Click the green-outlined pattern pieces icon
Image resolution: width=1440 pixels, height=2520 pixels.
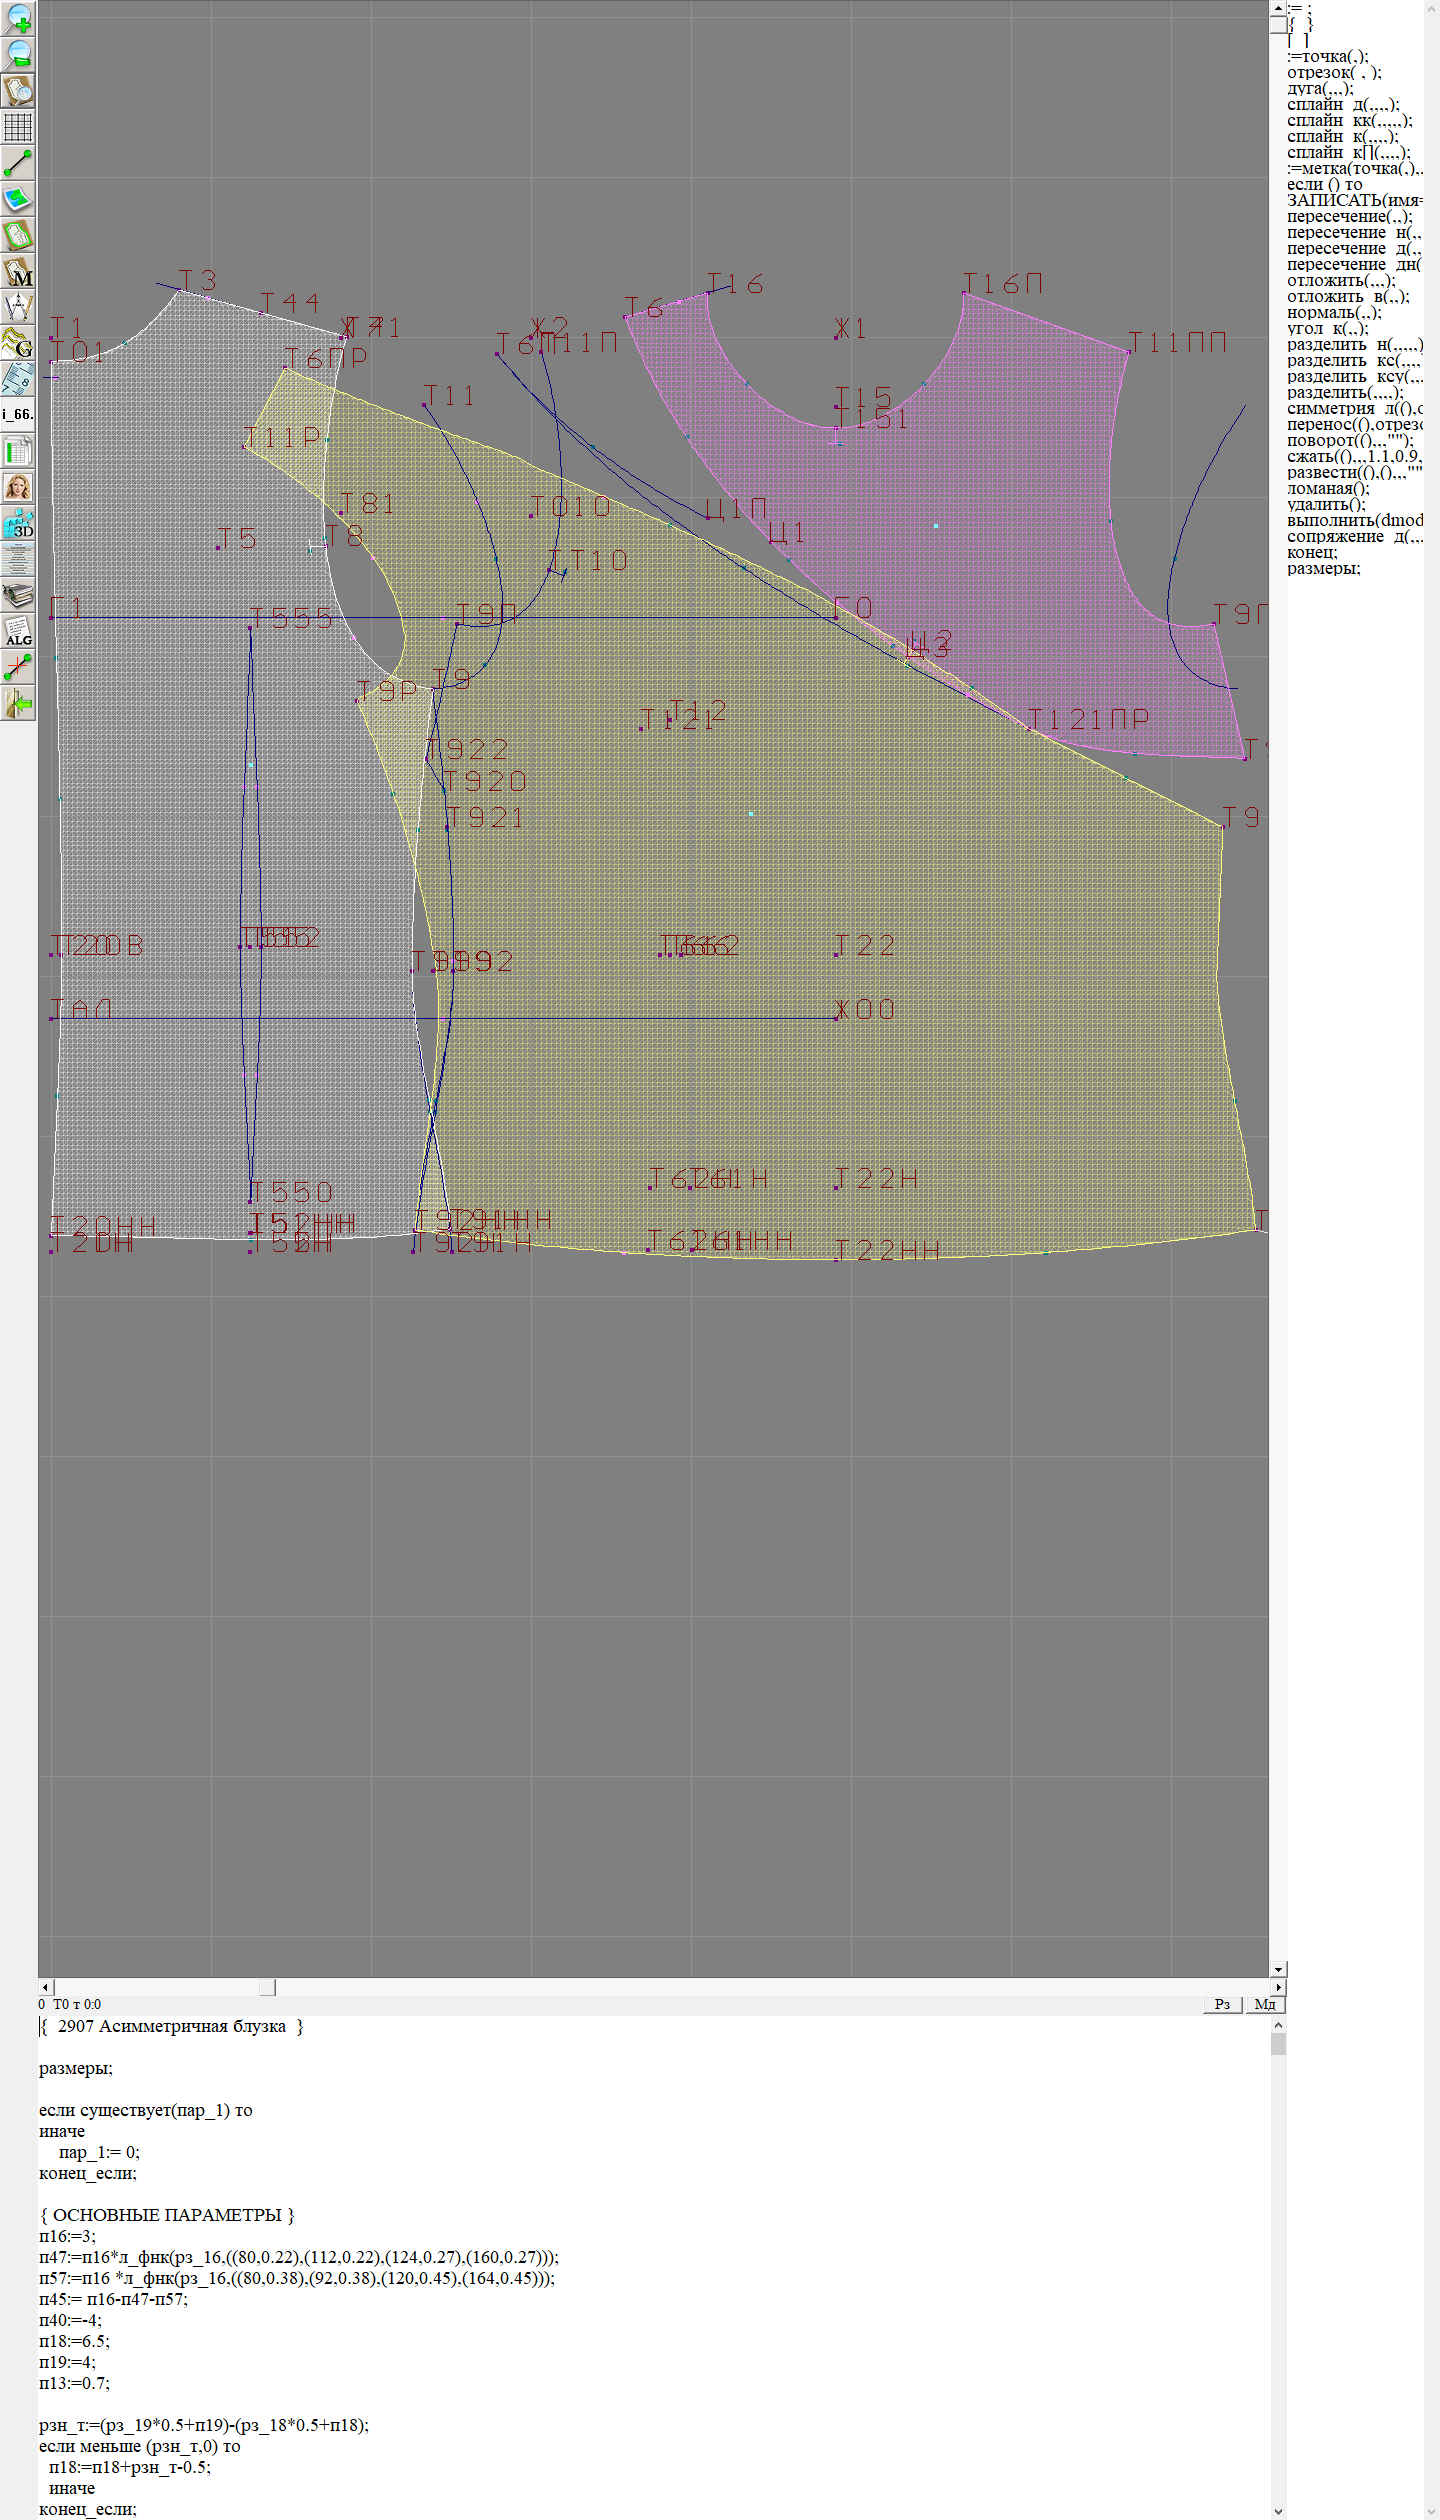pos(18,234)
